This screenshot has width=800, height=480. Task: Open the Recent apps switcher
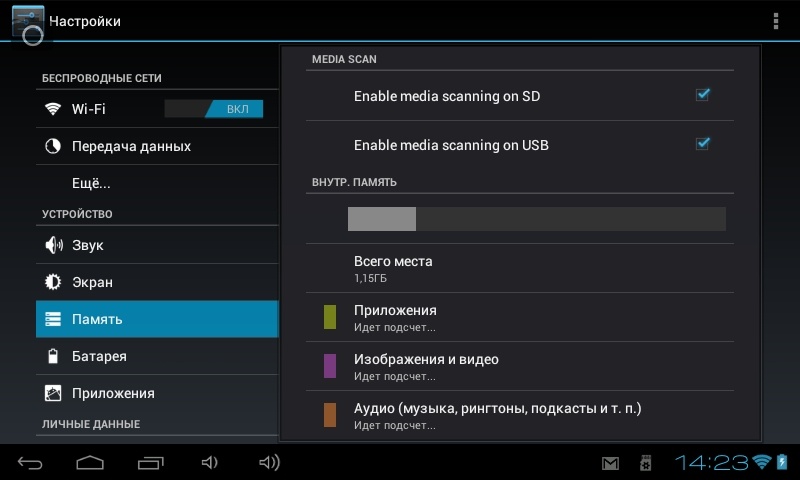click(x=151, y=462)
